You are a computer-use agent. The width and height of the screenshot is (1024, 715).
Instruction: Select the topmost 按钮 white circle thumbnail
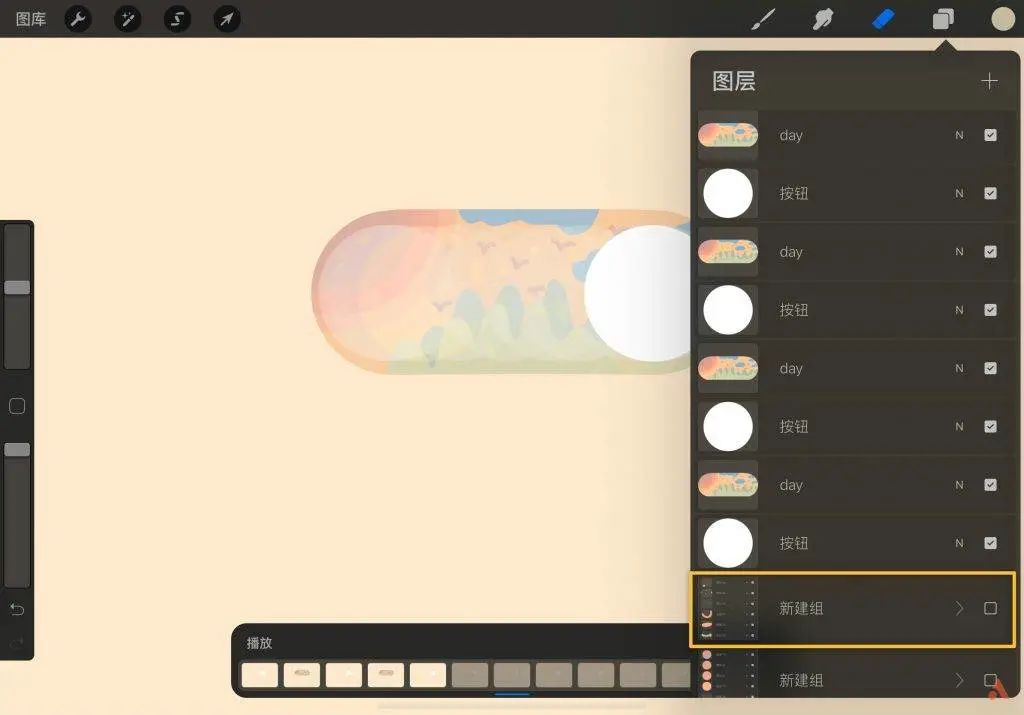[x=728, y=193]
